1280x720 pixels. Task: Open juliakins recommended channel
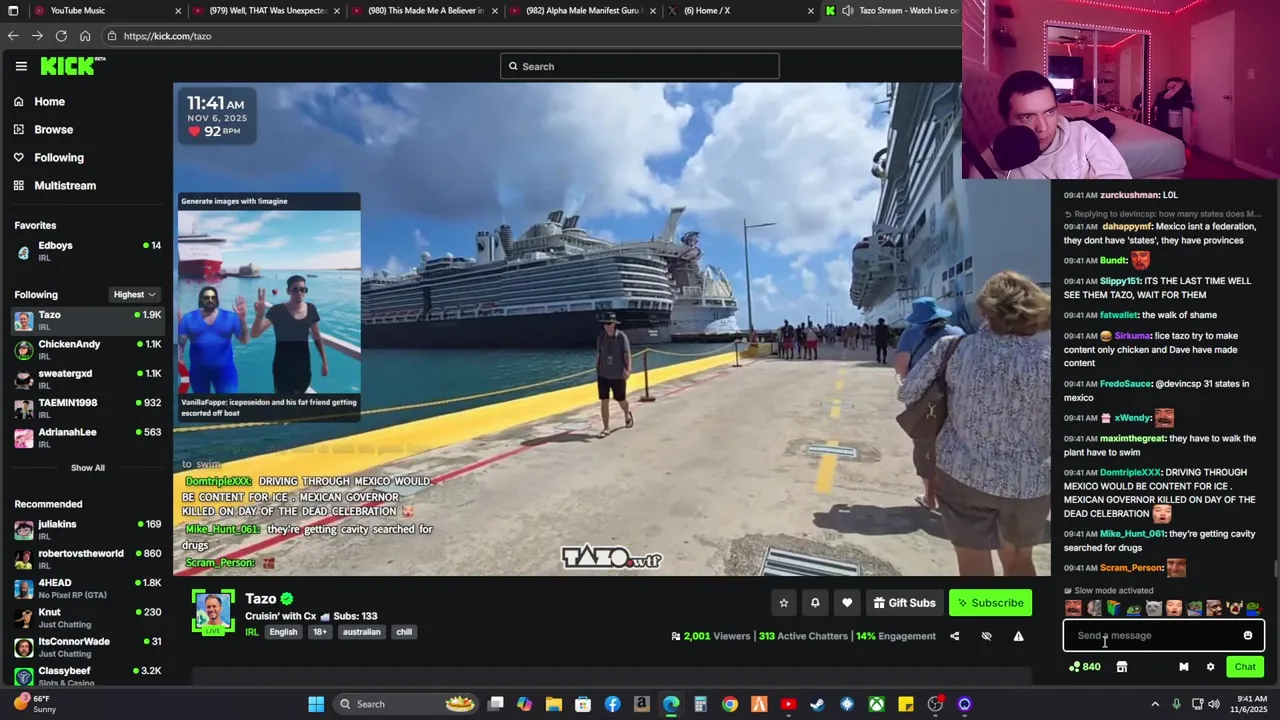[87, 529]
